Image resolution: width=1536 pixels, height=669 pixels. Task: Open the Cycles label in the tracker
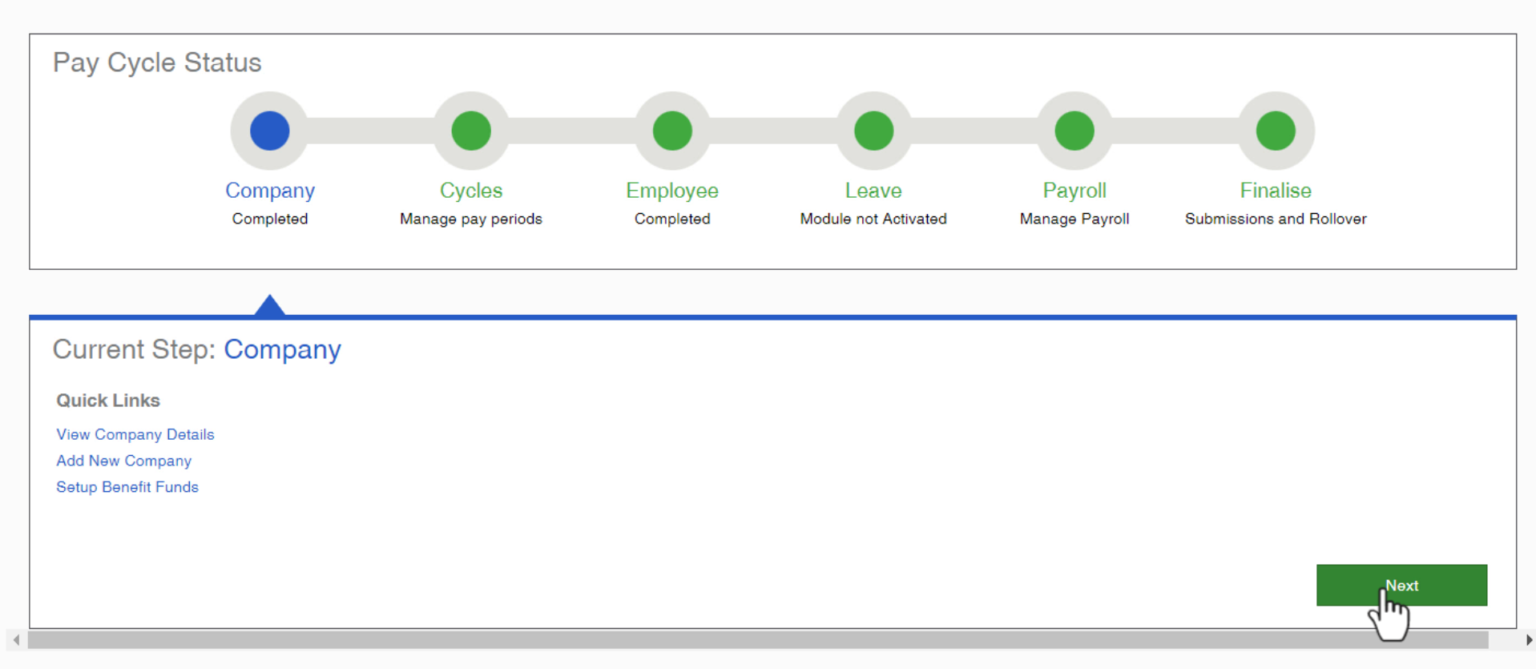click(470, 190)
